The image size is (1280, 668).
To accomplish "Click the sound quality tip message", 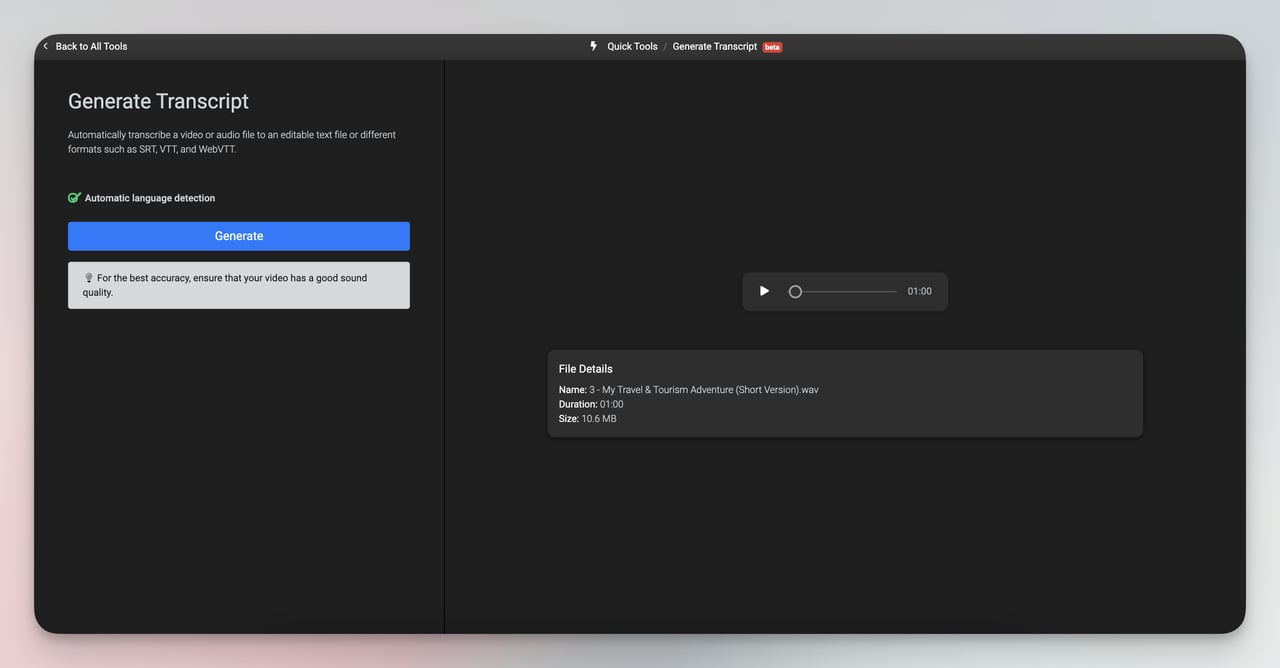I will pyautogui.click(x=239, y=285).
